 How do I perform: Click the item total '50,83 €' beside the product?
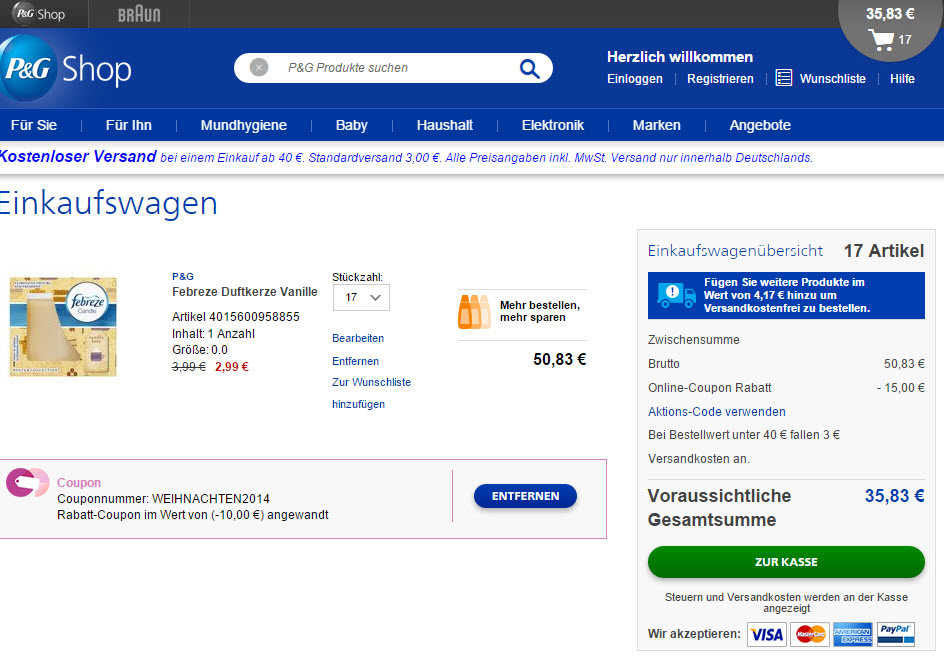(559, 359)
